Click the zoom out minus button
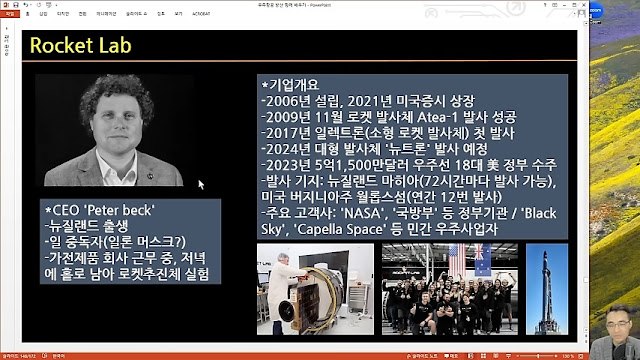640x360 pixels. tap(518, 356)
